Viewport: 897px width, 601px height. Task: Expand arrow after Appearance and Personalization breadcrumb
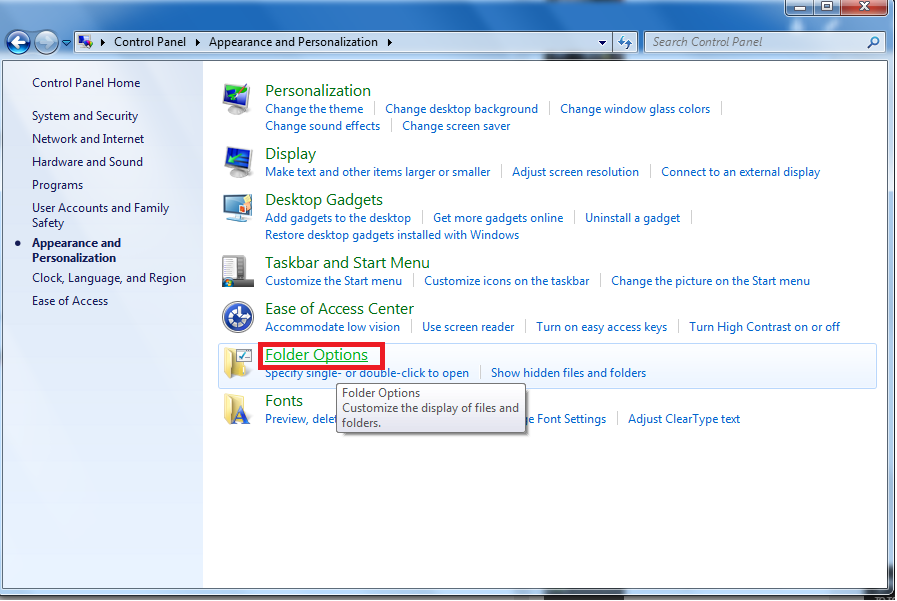(390, 42)
